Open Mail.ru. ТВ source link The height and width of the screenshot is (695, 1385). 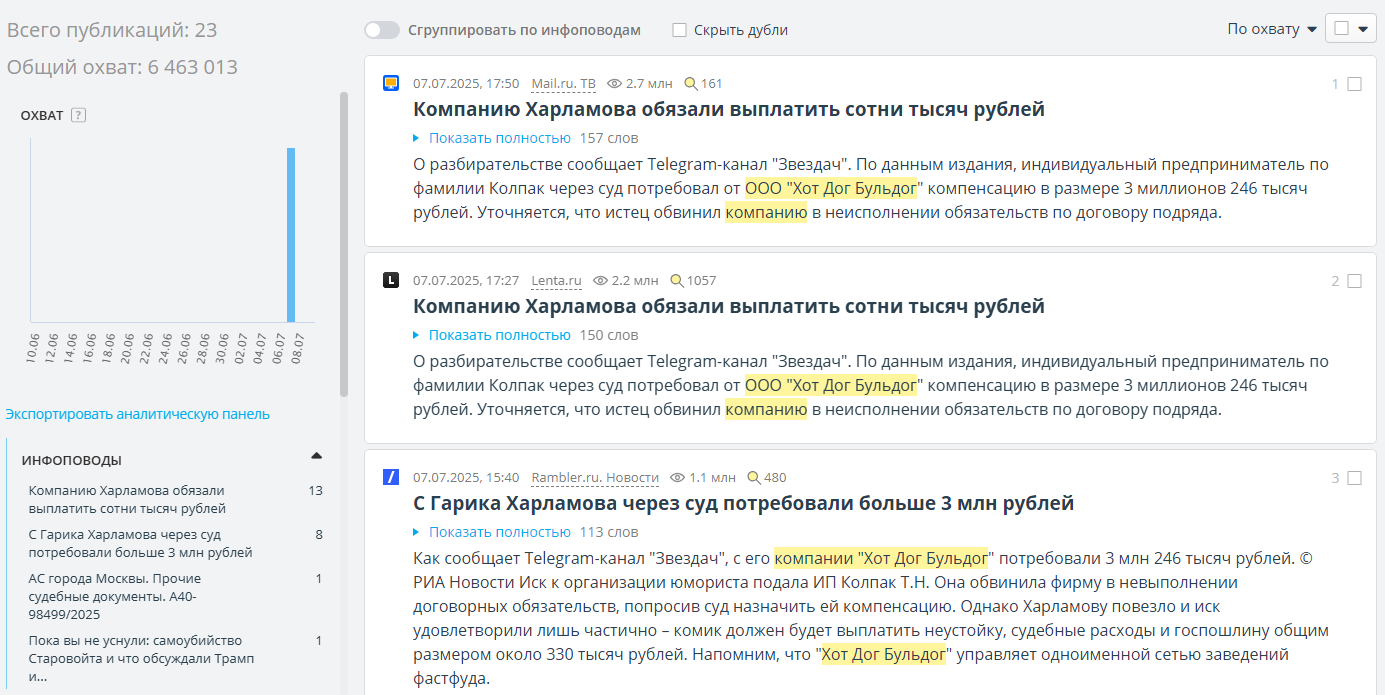[563, 83]
